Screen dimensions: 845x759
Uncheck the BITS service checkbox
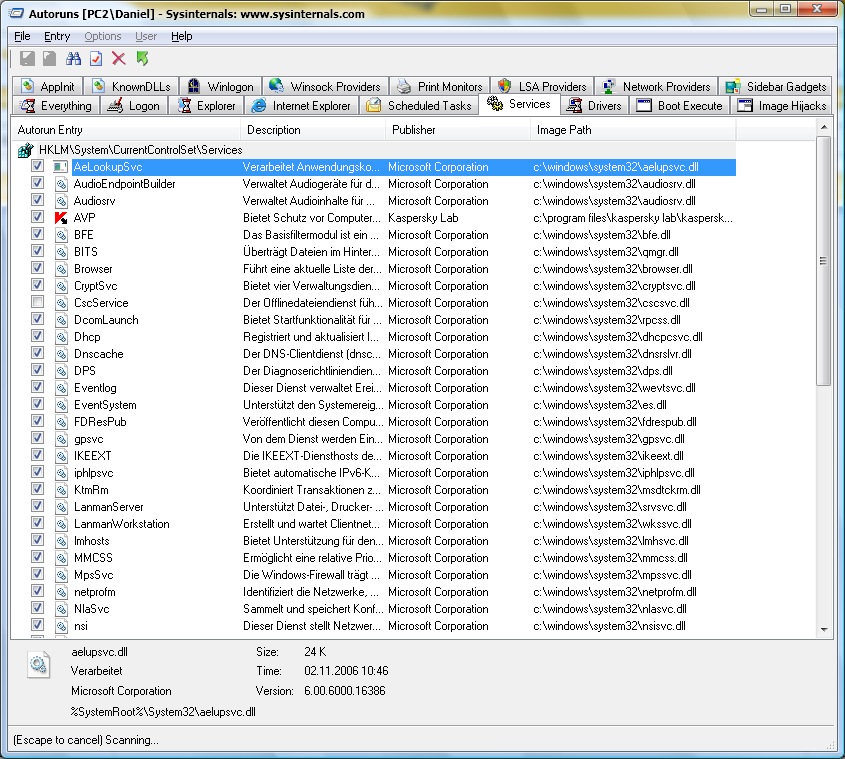click(x=37, y=251)
